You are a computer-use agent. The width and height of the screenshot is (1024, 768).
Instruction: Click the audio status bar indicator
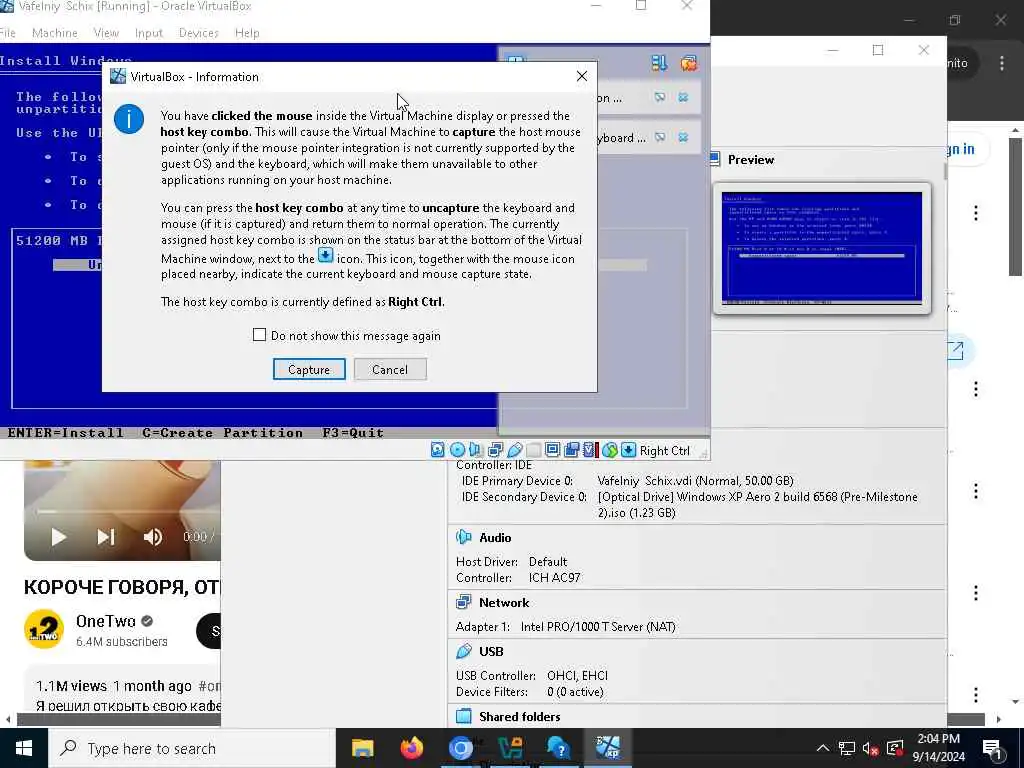tap(476, 450)
